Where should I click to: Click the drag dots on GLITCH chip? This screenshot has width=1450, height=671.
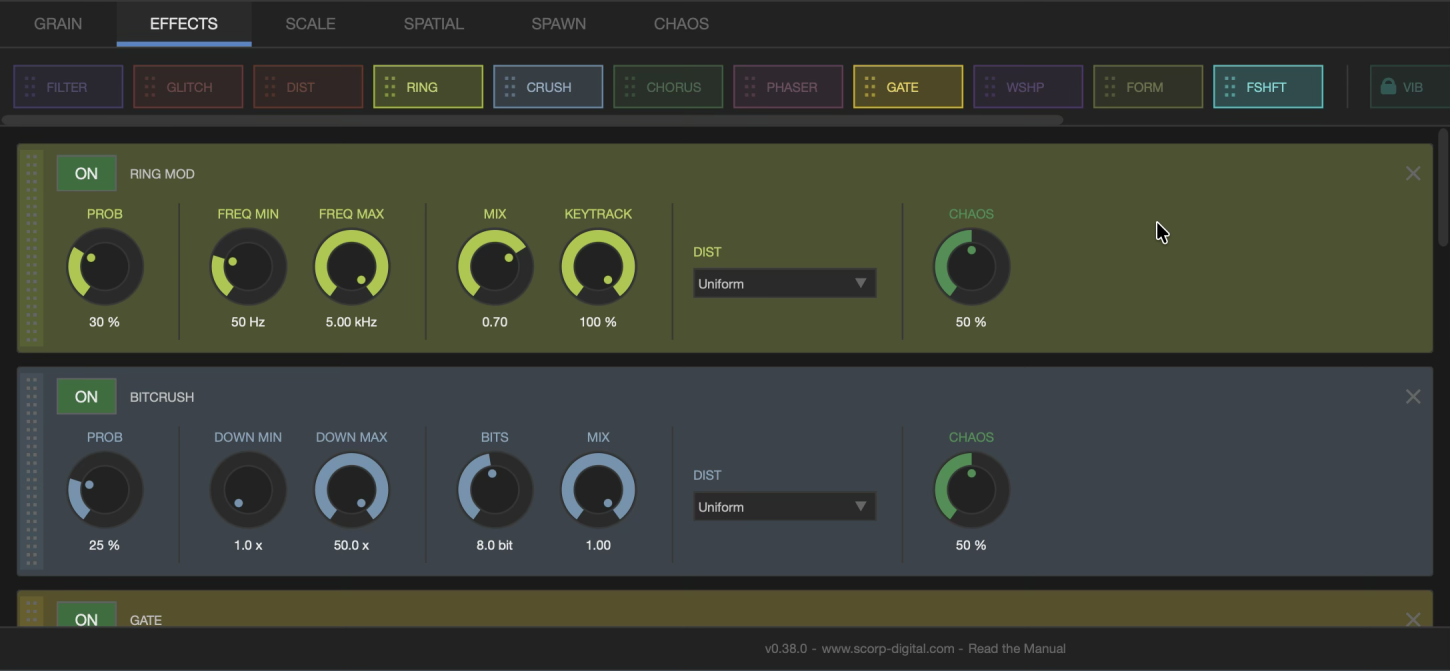pyautogui.click(x=150, y=87)
